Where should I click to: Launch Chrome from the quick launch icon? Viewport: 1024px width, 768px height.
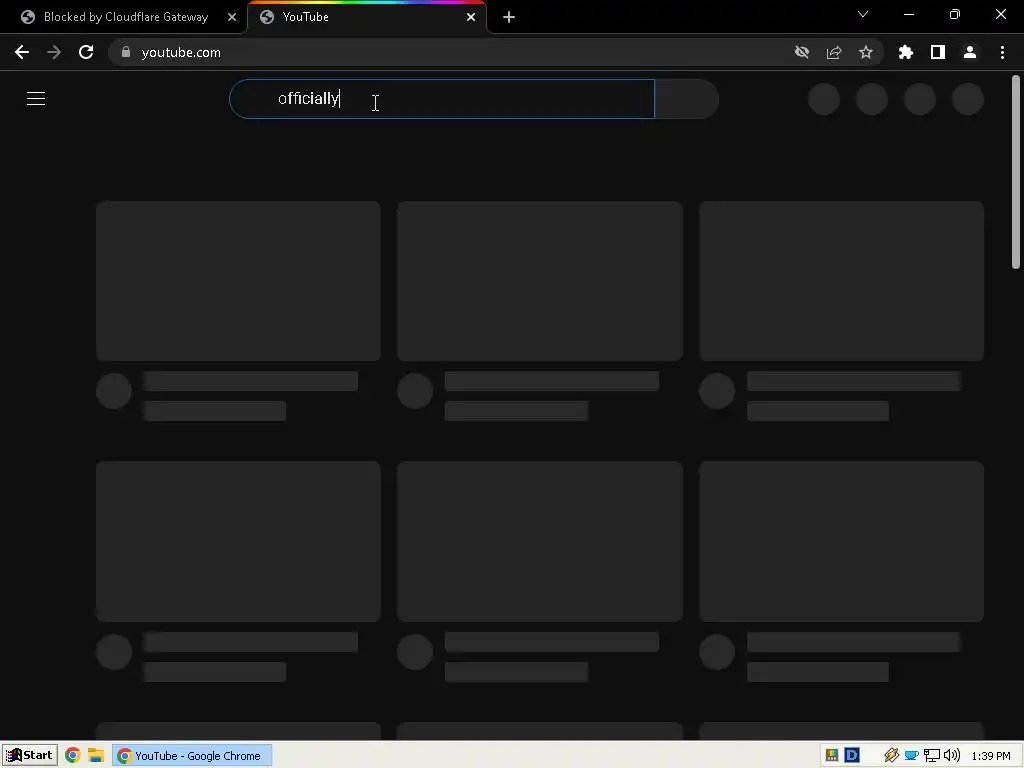pos(72,756)
